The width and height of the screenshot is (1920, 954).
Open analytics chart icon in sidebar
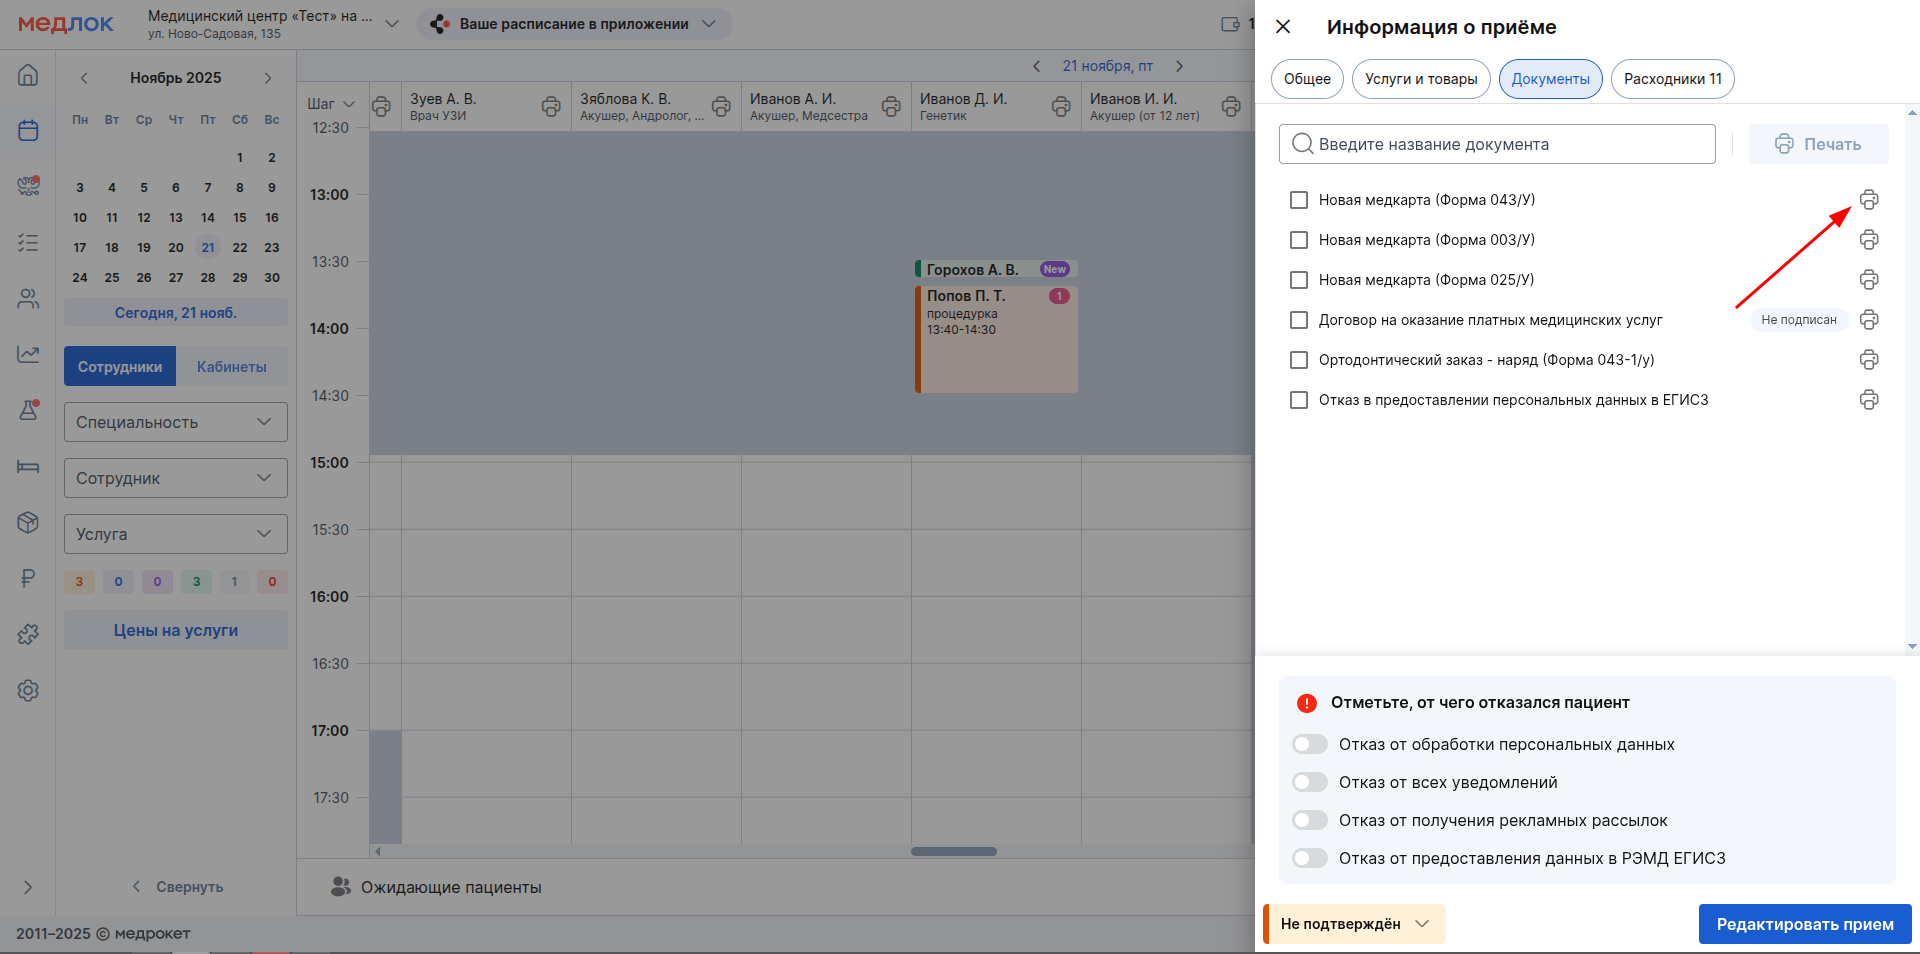[x=28, y=354]
